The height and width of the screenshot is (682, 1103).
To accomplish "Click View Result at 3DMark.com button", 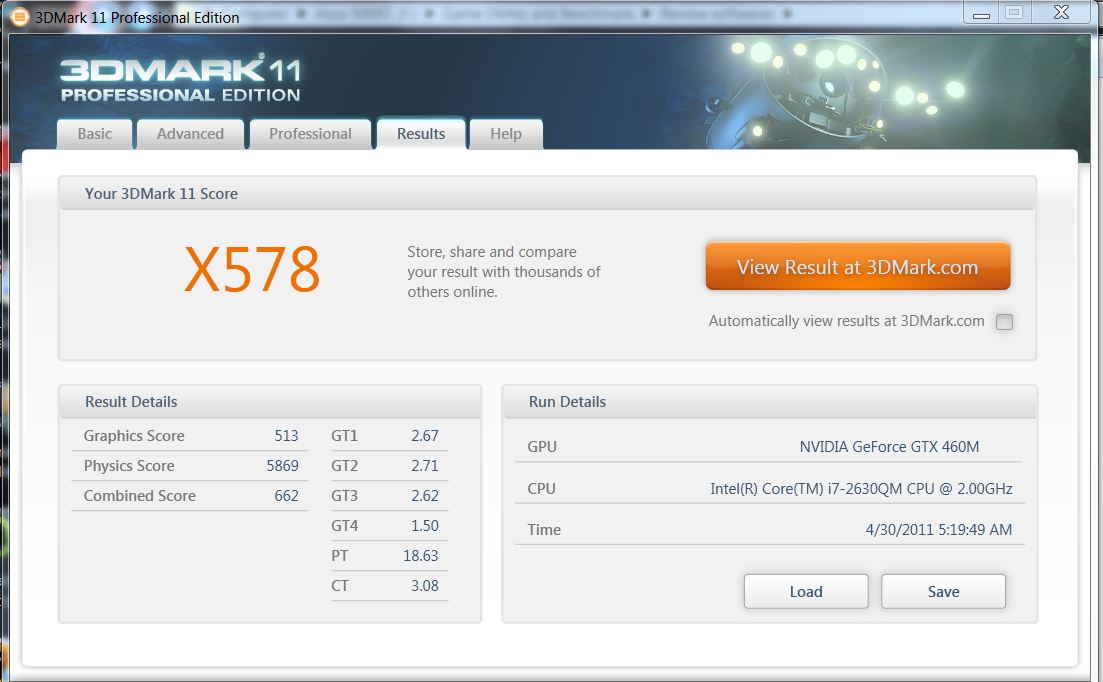I will click(x=857, y=266).
